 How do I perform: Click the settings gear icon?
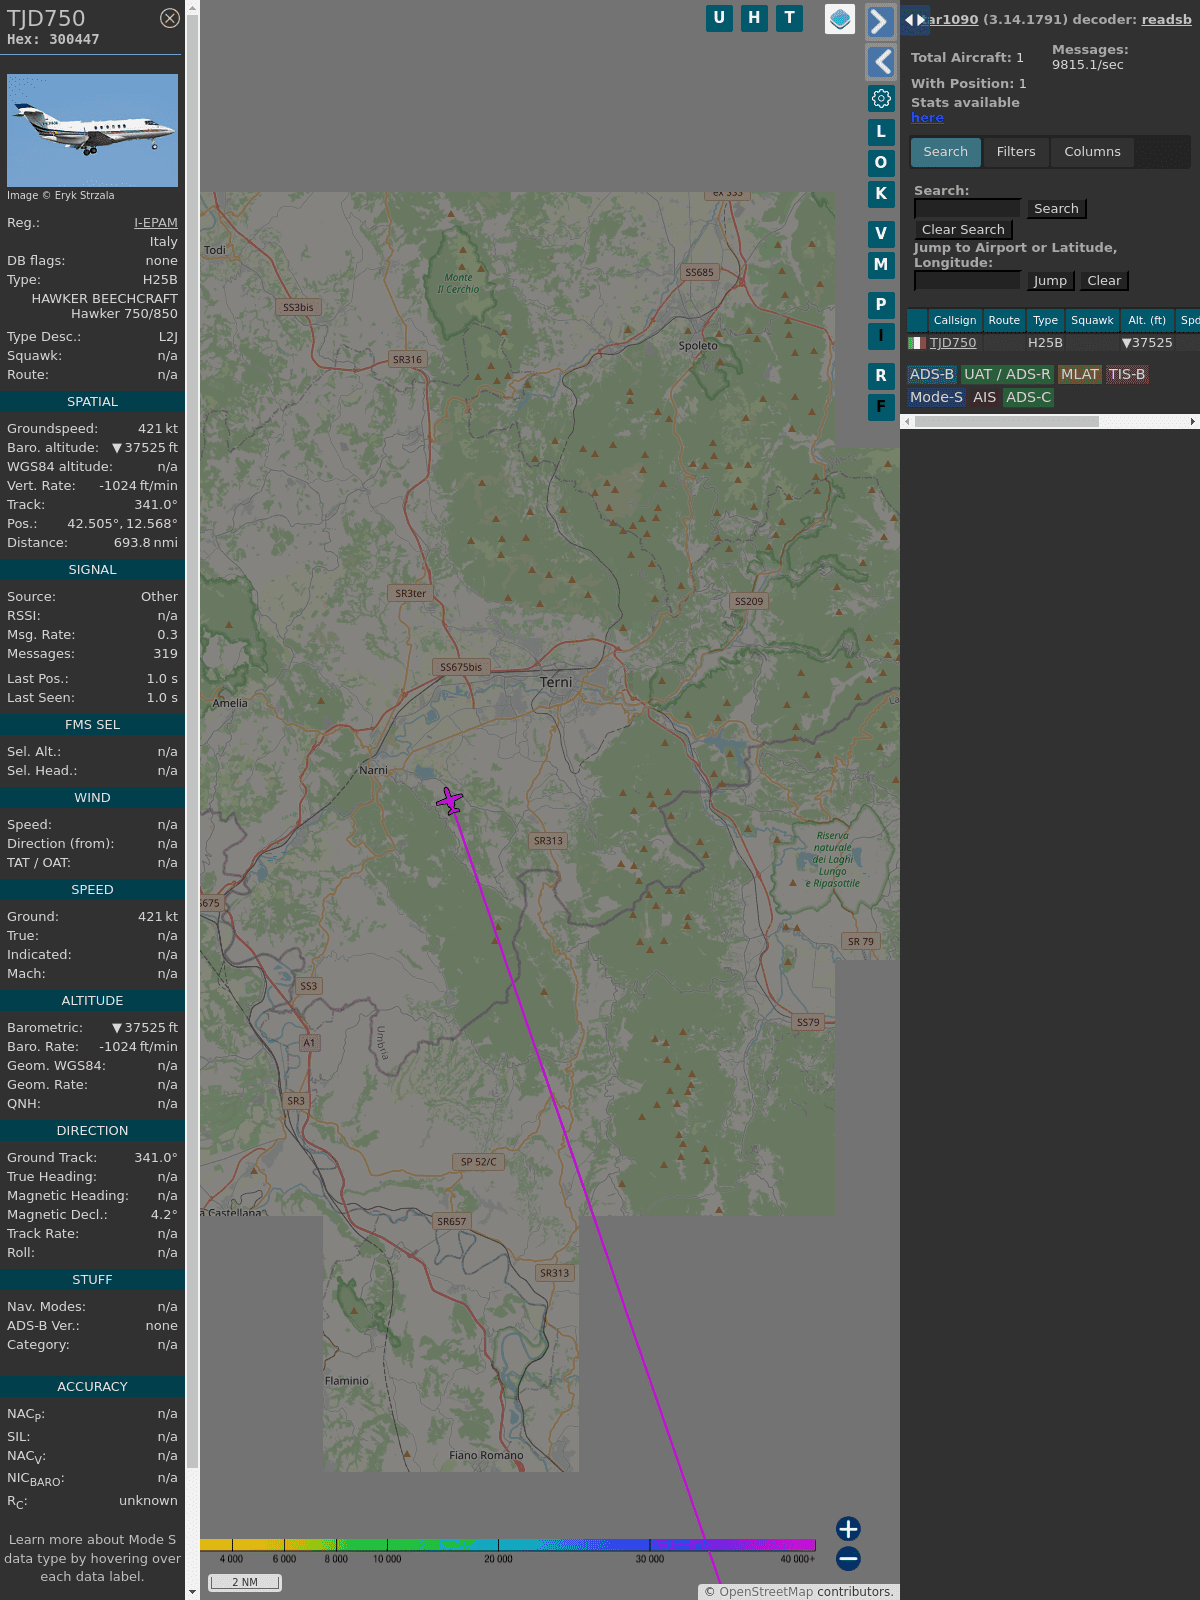[881, 98]
